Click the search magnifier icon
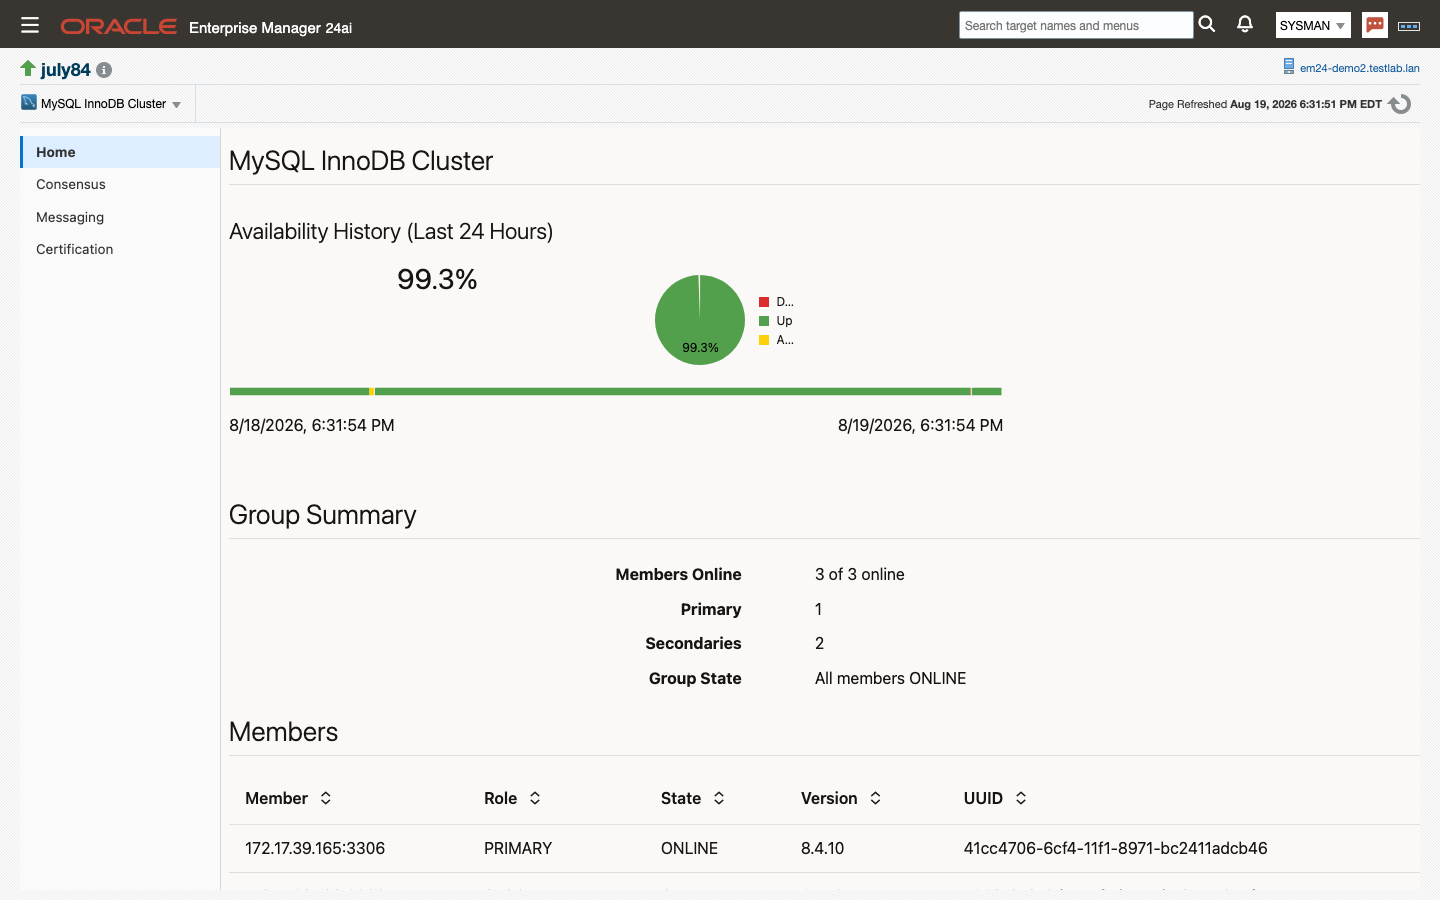The image size is (1440, 900). point(1207,24)
